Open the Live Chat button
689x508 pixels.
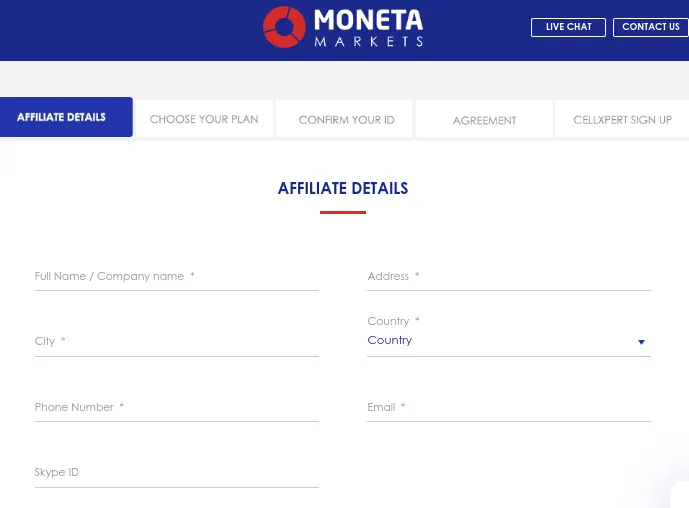[x=568, y=27]
